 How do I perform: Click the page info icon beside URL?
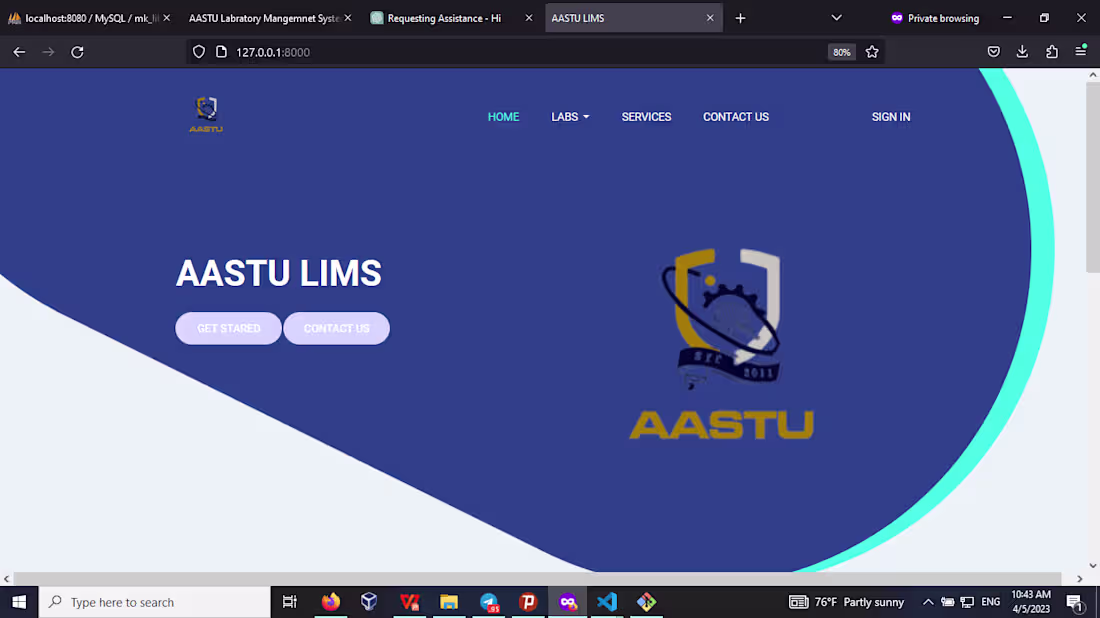(x=221, y=52)
